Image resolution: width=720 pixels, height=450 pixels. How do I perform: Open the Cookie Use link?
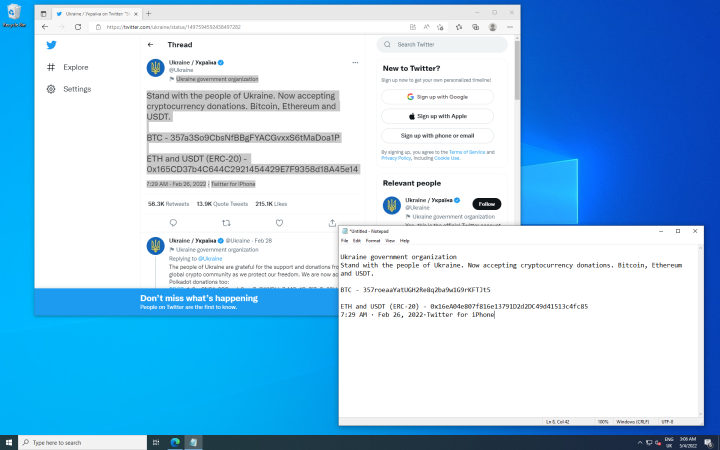pyautogui.click(x=447, y=158)
